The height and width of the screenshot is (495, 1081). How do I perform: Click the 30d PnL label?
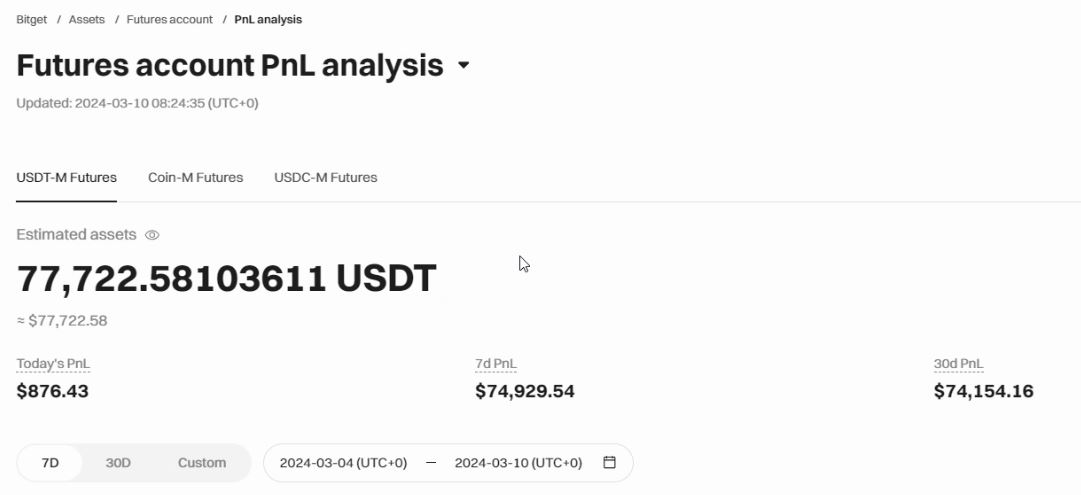tap(958, 364)
